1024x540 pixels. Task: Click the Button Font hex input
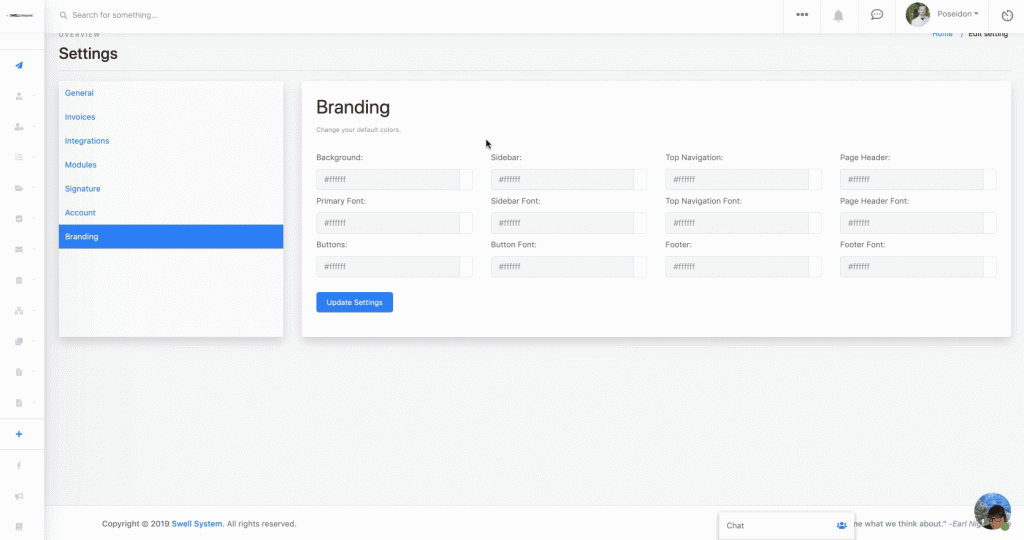(562, 266)
